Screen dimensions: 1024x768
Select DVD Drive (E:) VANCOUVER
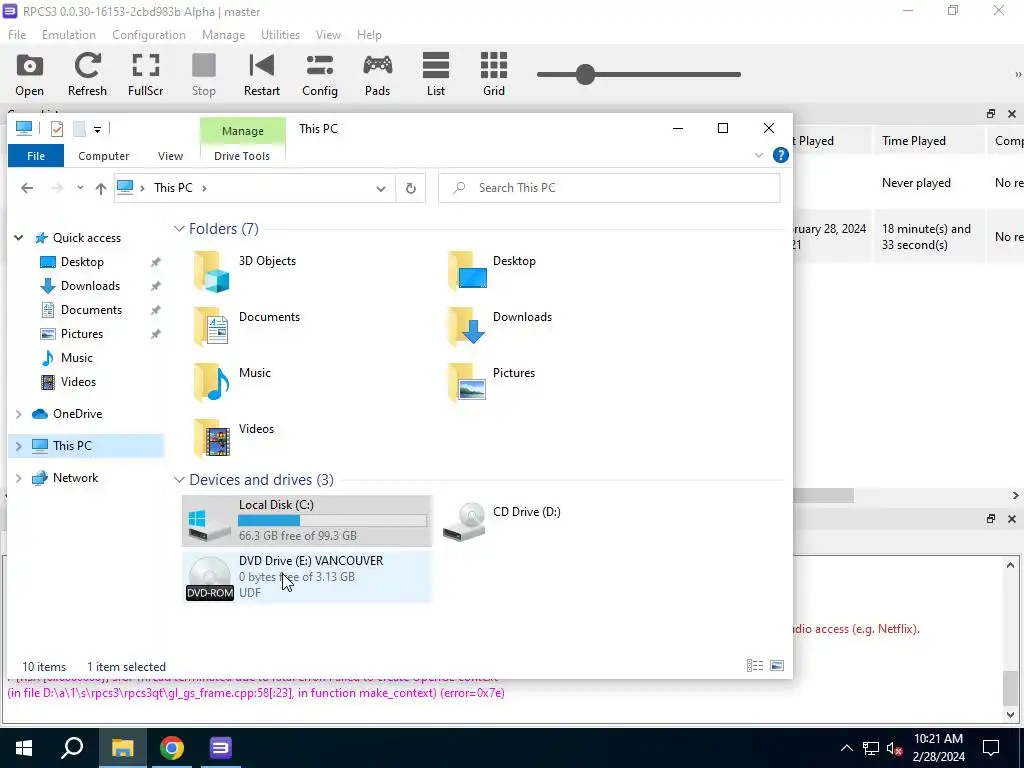point(307,577)
